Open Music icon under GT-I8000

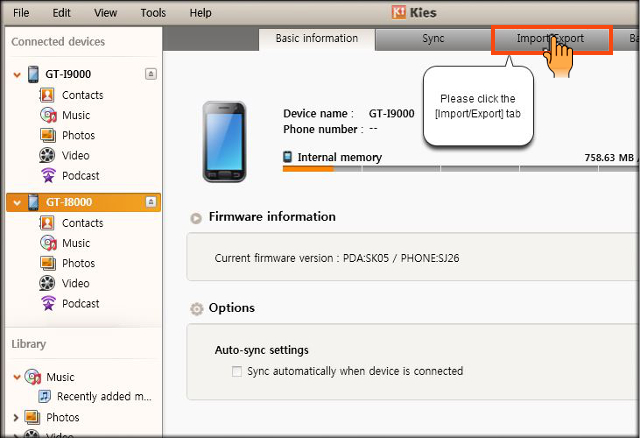(48, 243)
